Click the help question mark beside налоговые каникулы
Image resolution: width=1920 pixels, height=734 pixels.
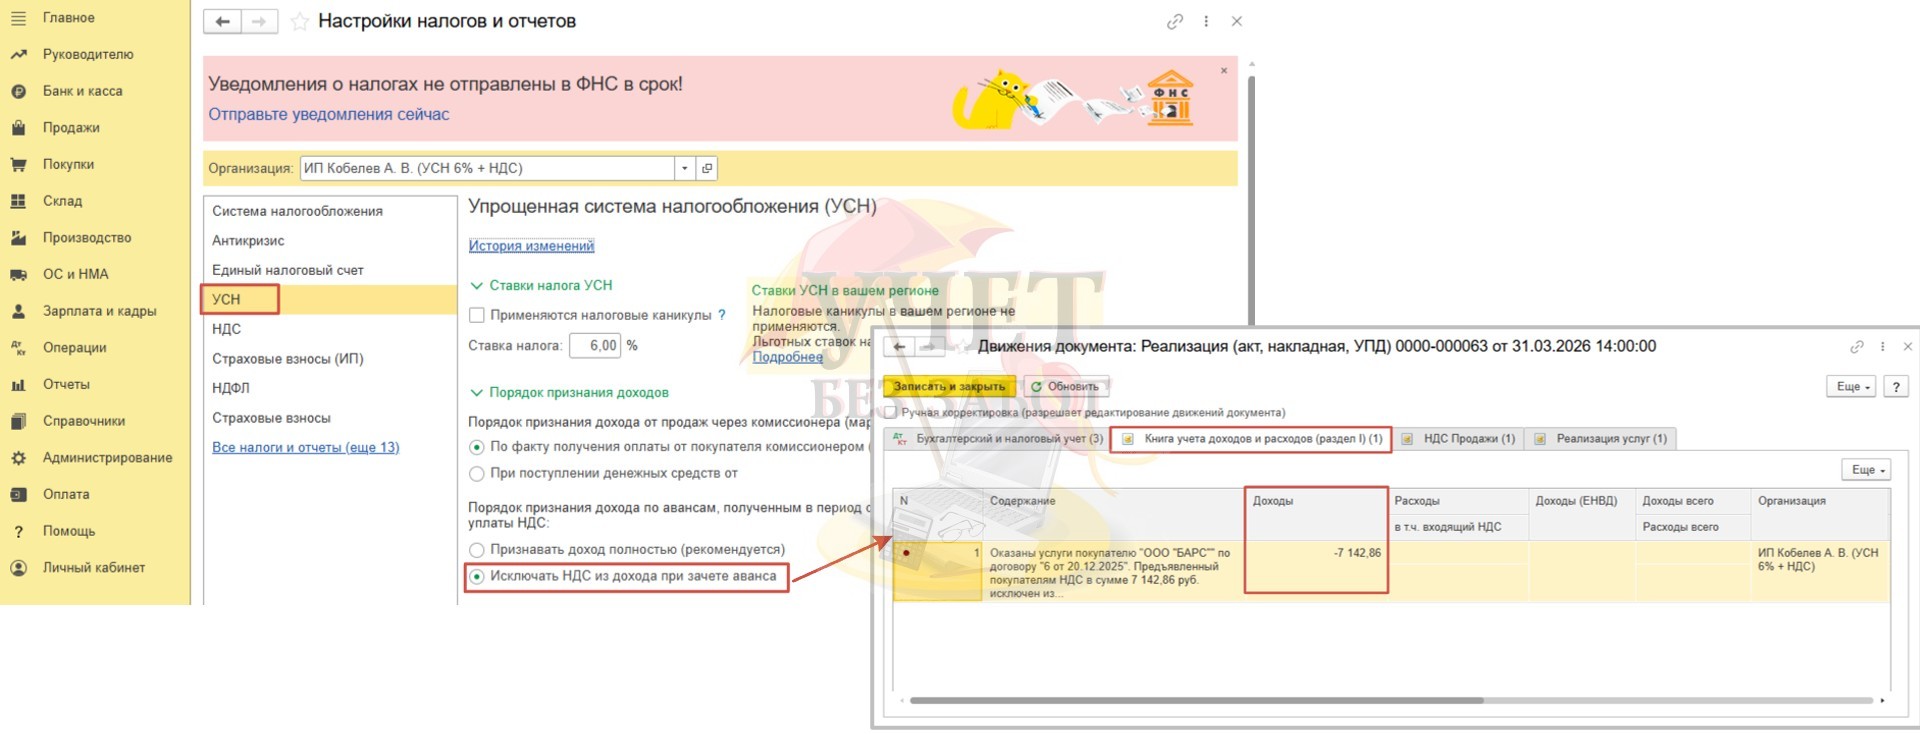(x=722, y=315)
